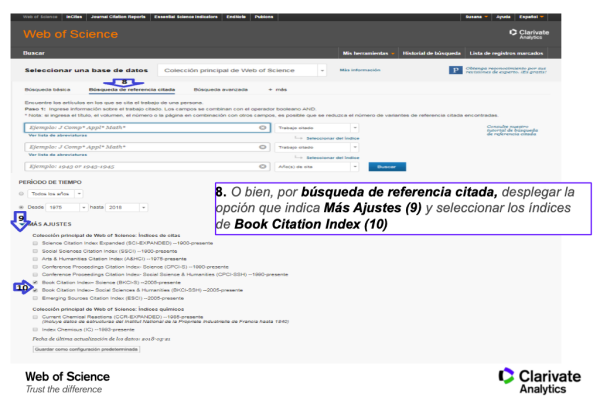Open the hasta 2018 year dropdown
Screen dimensions: 600x401
tap(127, 207)
